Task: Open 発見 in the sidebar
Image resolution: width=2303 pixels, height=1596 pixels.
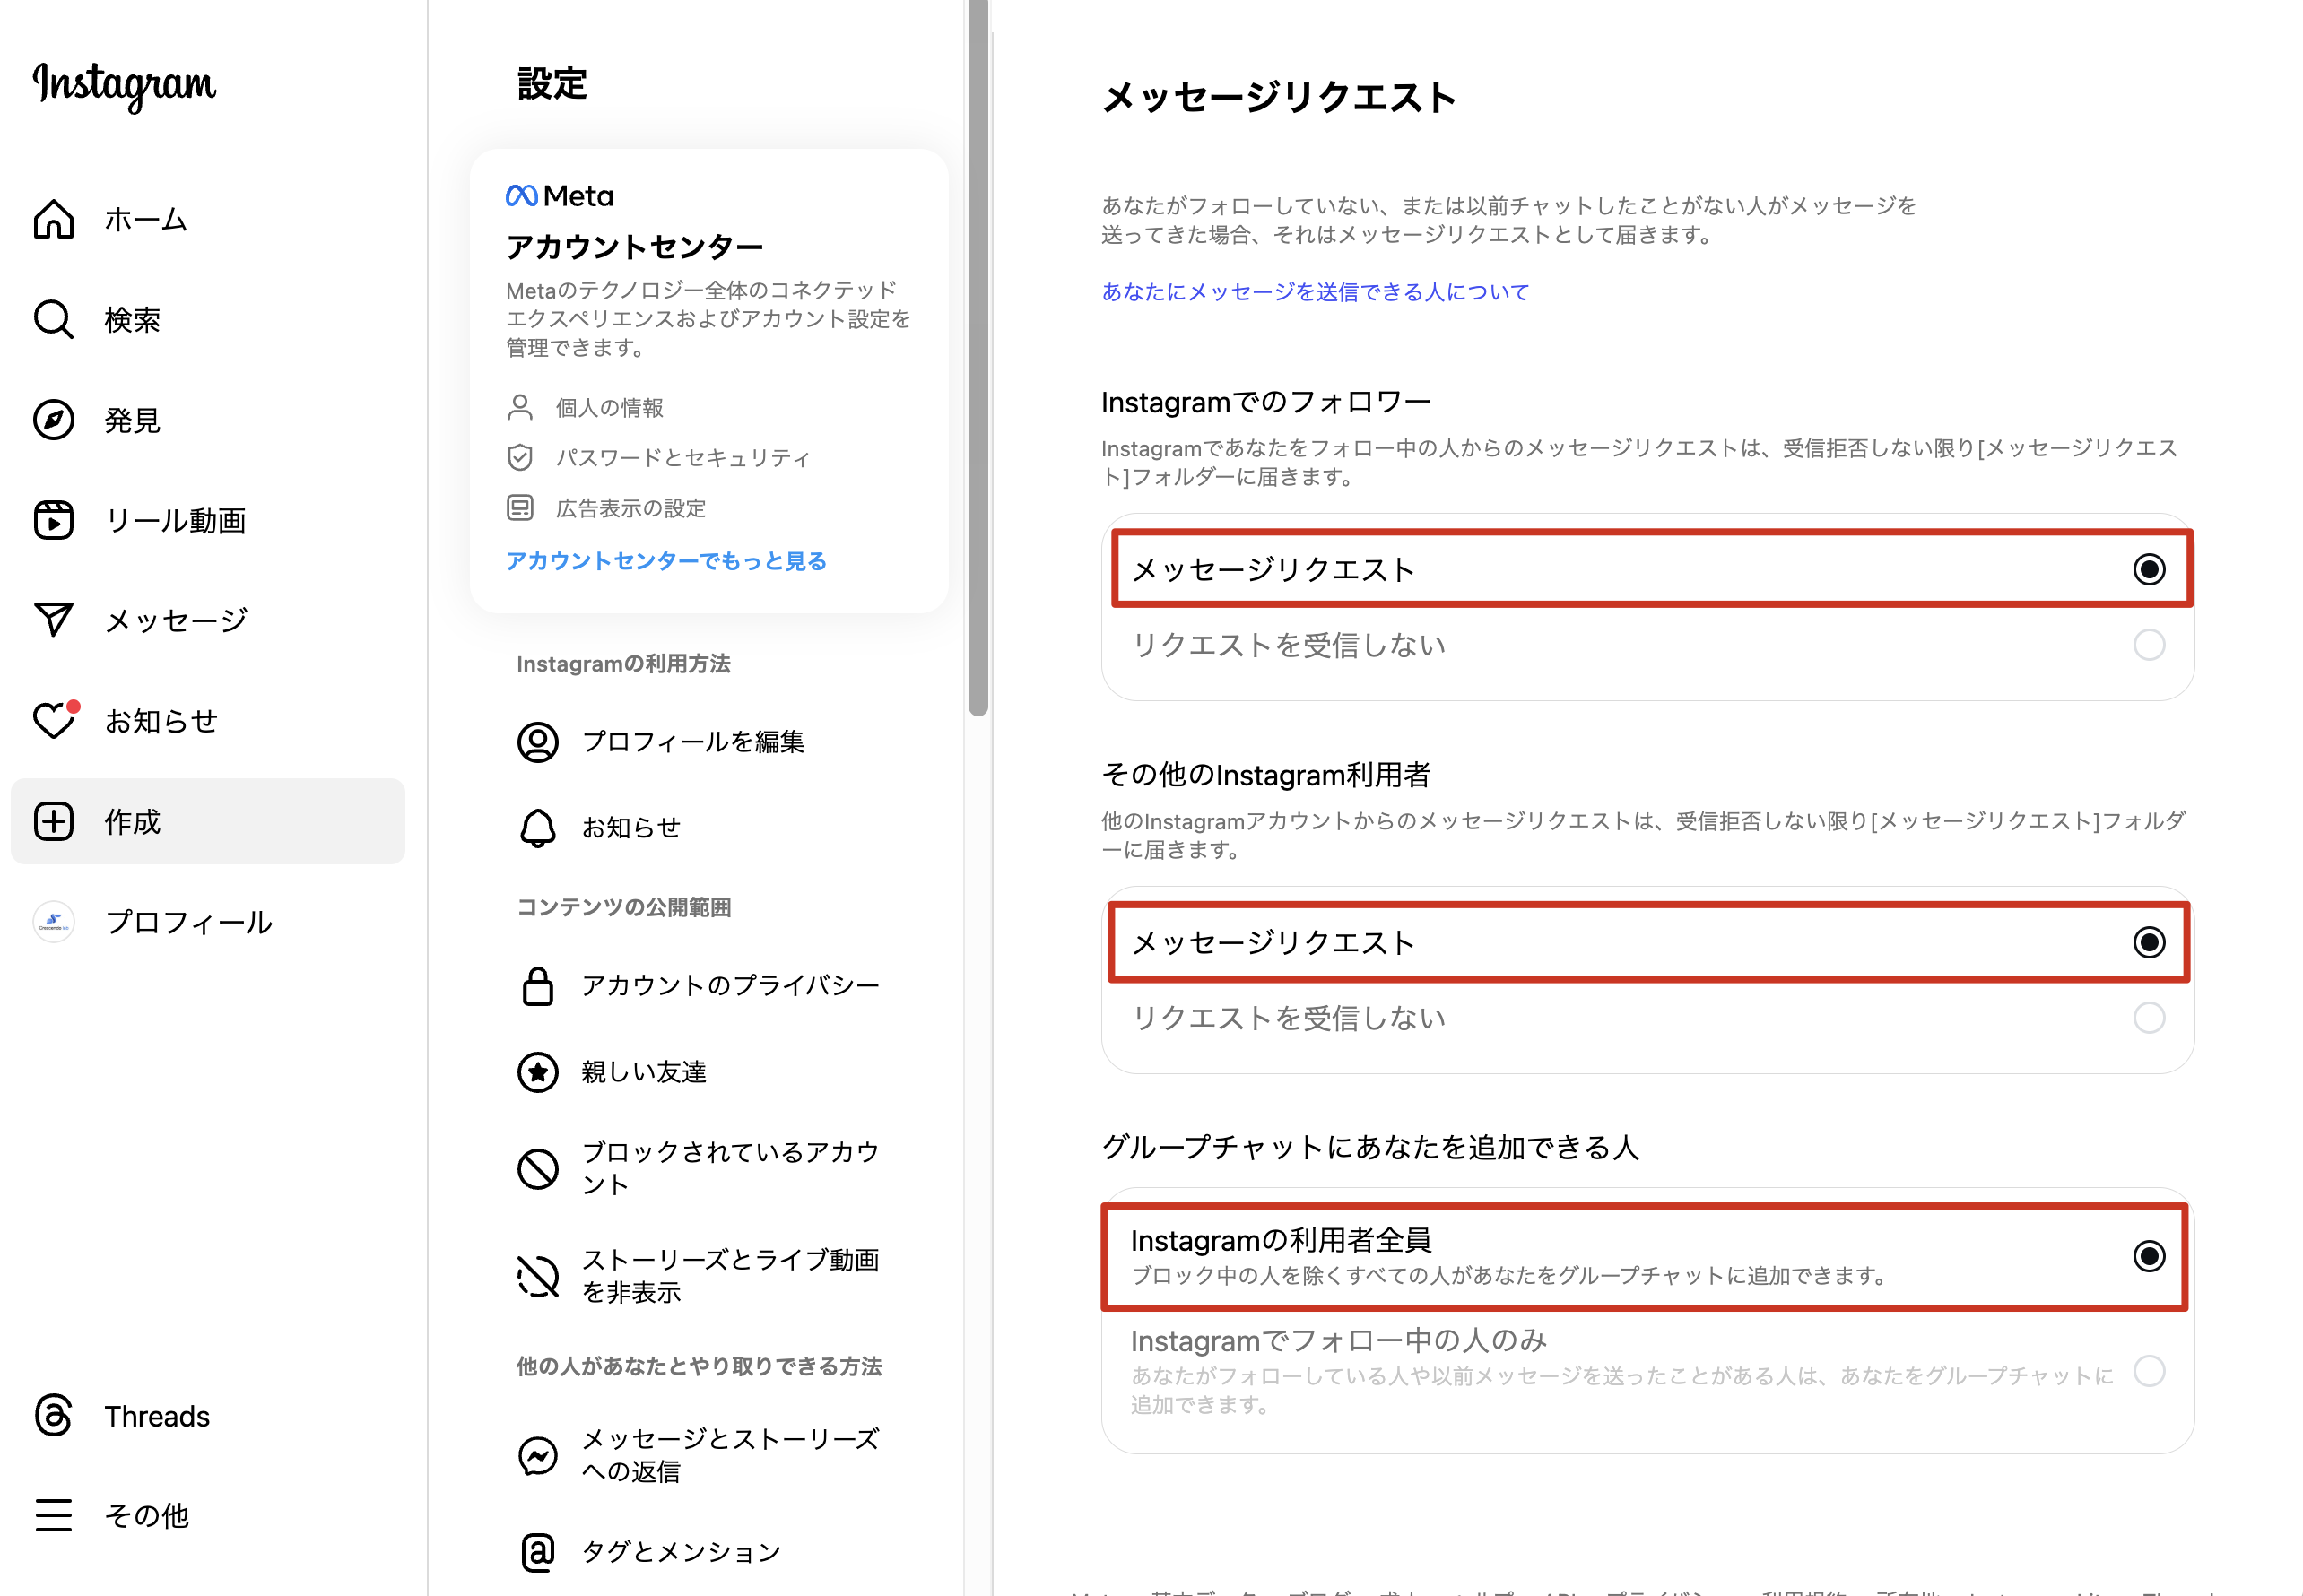Action: coord(208,420)
